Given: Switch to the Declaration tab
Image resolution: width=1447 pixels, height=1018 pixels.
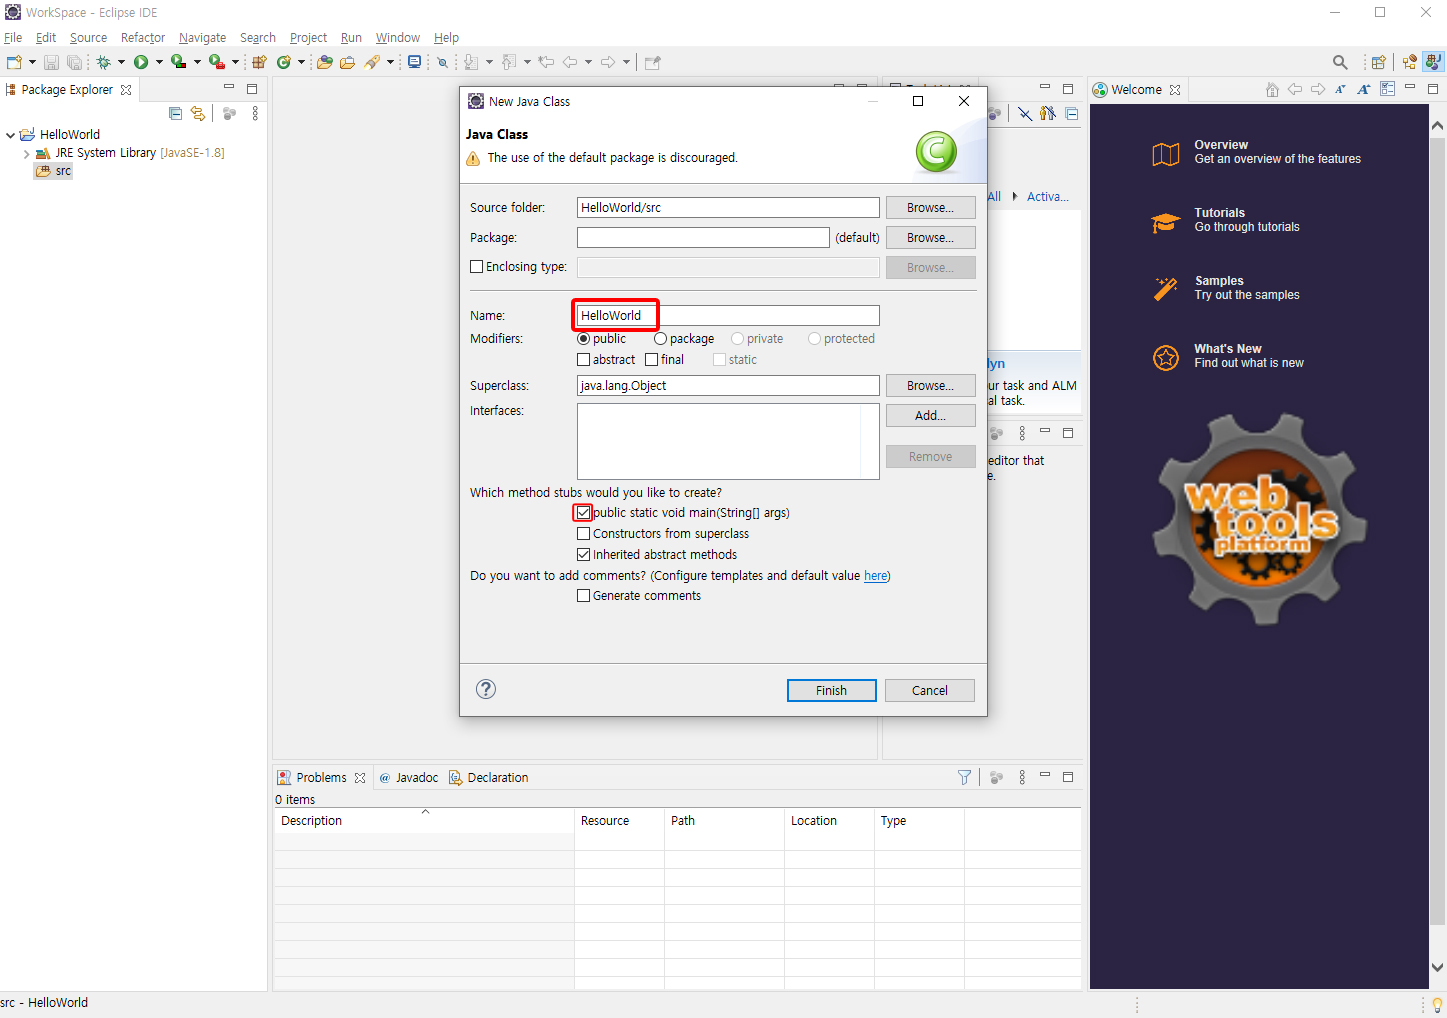Looking at the screenshot, I should tap(488, 777).
